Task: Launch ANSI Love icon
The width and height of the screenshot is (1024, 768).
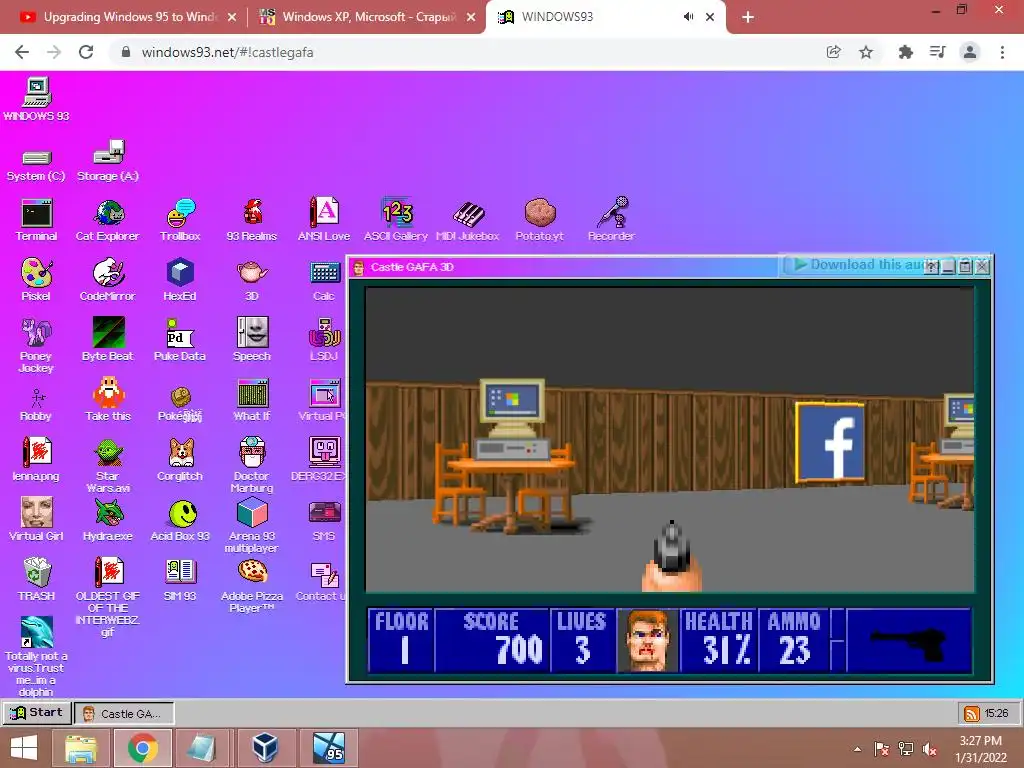Action: tap(324, 220)
